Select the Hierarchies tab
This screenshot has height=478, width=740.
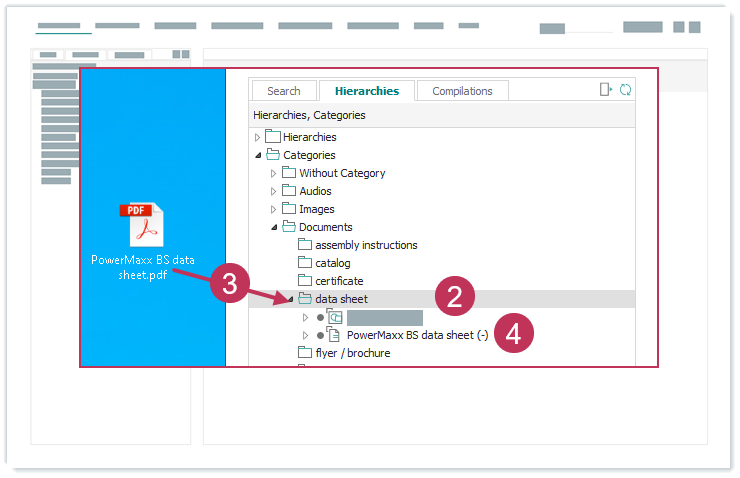(367, 91)
